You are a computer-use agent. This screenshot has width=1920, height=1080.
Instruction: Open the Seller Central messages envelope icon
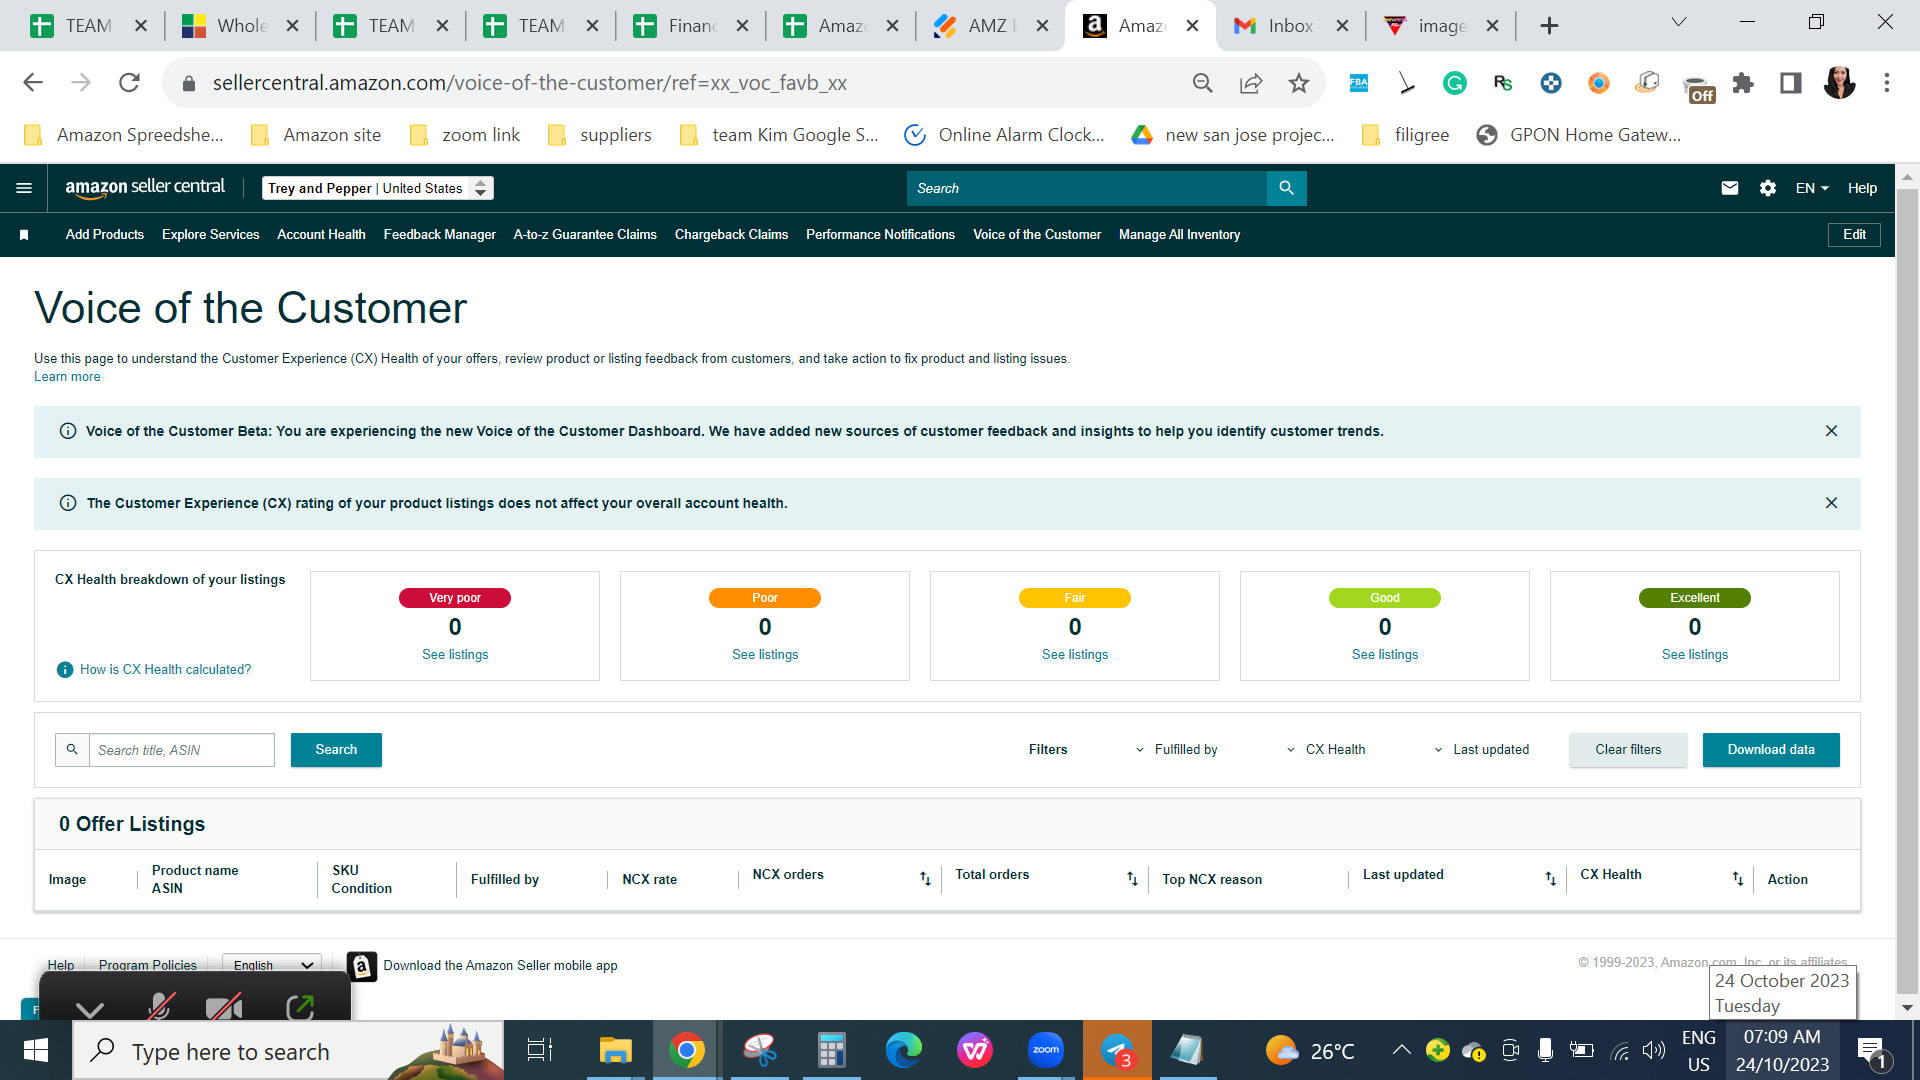(x=1729, y=188)
